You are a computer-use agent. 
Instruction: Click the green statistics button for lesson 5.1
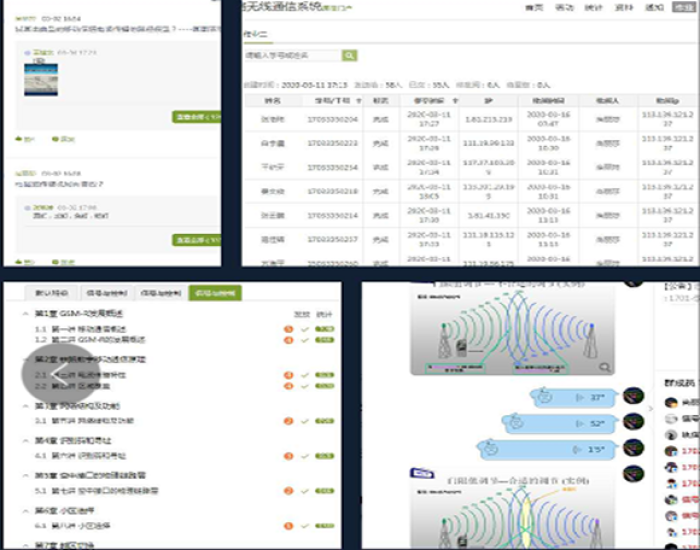click(323, 491)
